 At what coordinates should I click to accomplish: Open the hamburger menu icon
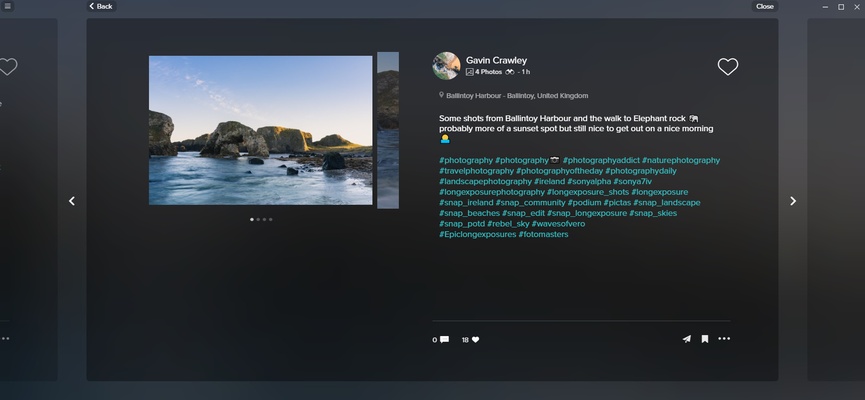7,6
